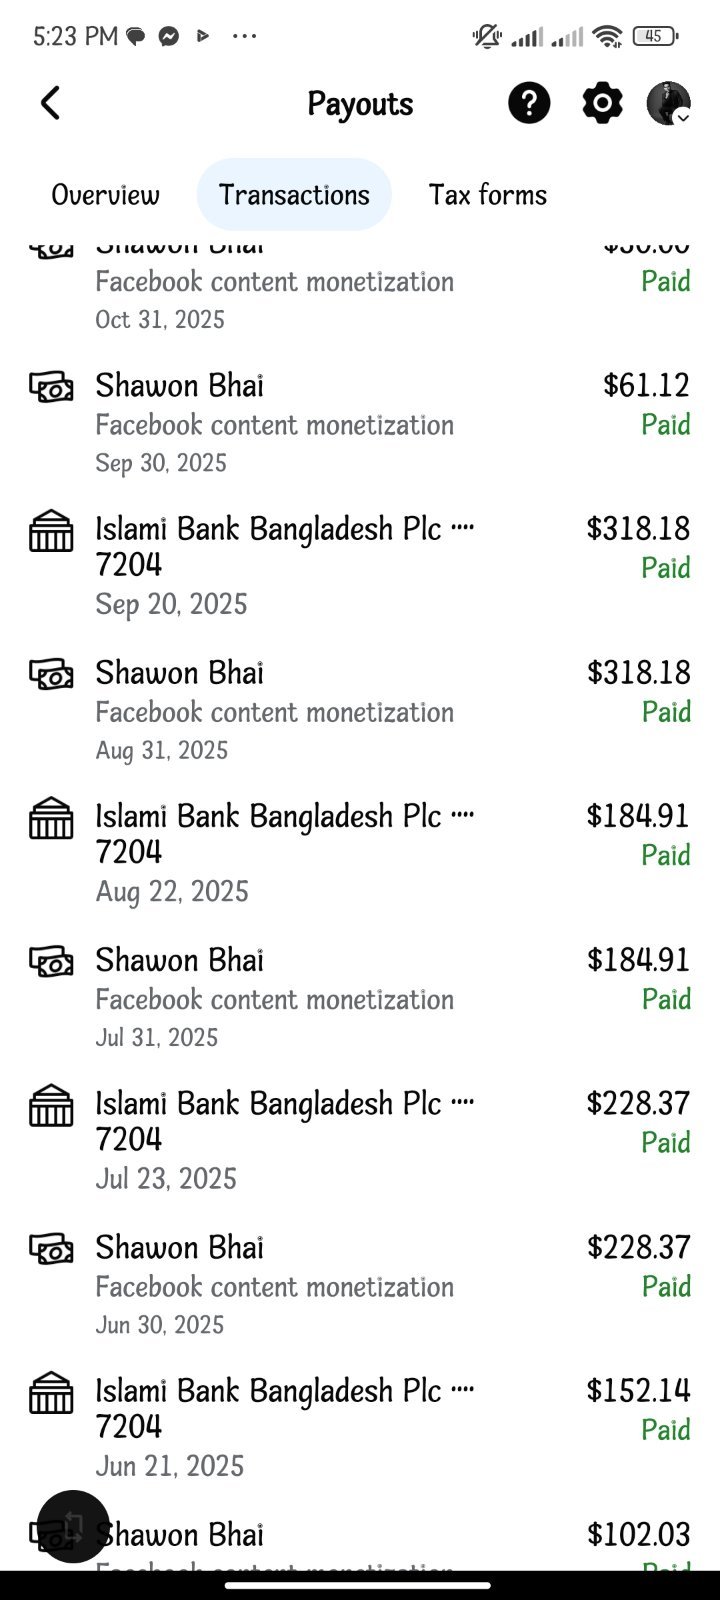Screen dimensions: 720x1600
Task: Open the settings gear icon
Action: pos(602,103)
